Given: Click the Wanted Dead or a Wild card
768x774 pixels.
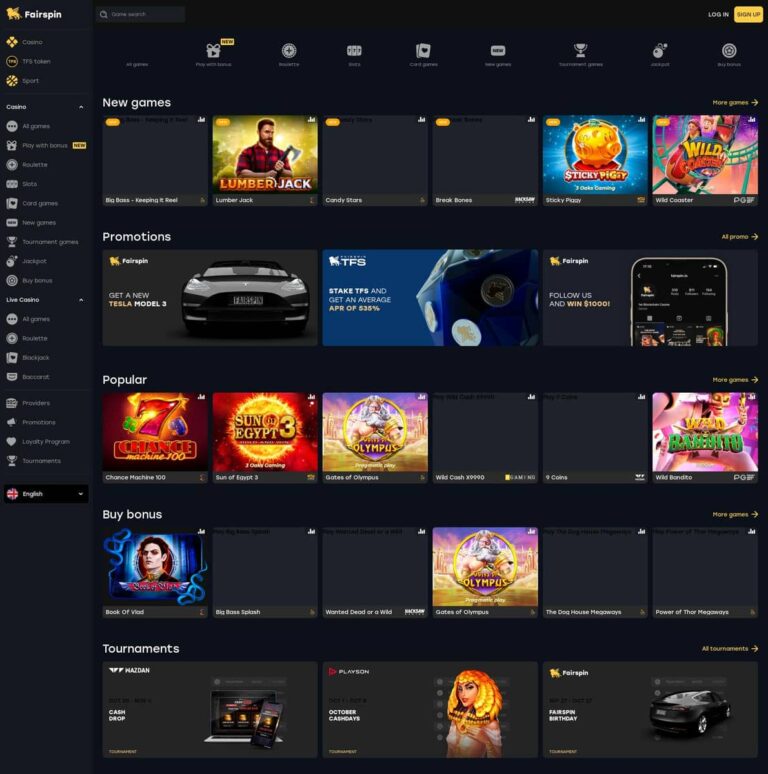Looking at the screenshot, I should (375, 573).
